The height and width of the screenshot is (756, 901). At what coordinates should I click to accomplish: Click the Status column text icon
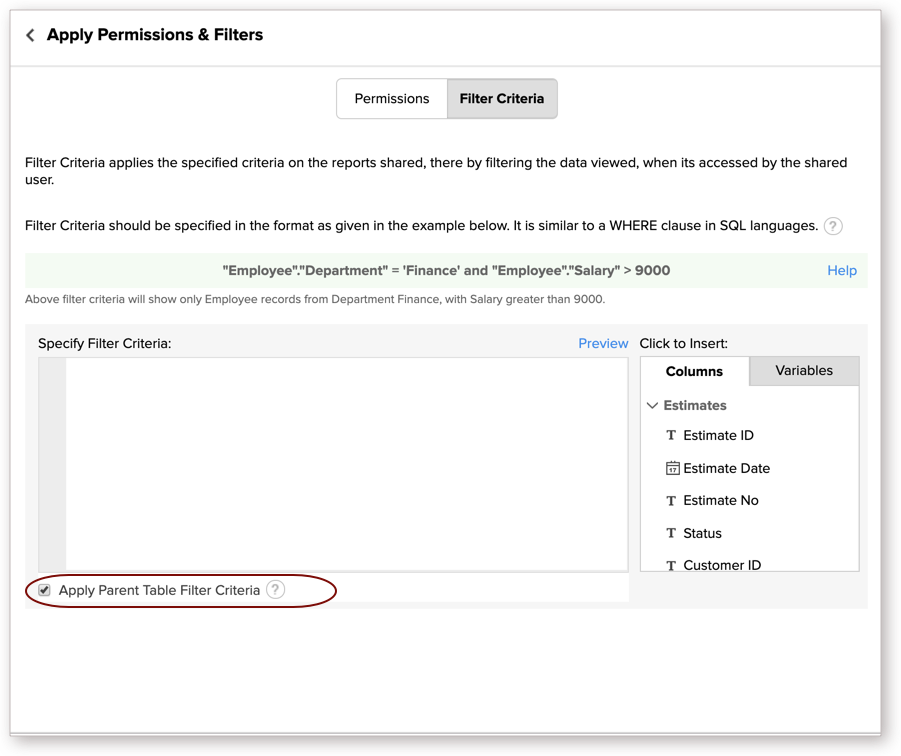point(671,534)
